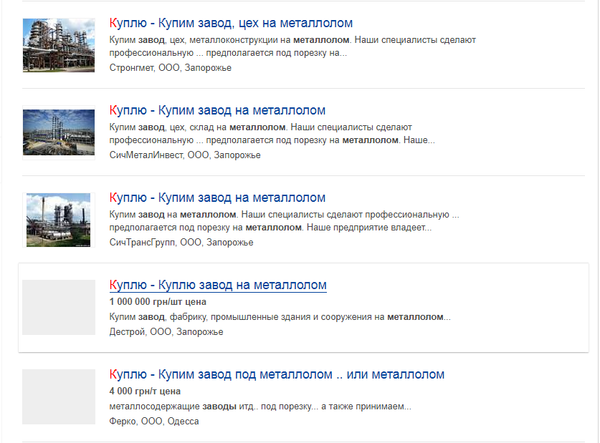Click factory thumbnail of Стронгмет listing
Screen dimensions: 600x443
click(x=59, y=45)
